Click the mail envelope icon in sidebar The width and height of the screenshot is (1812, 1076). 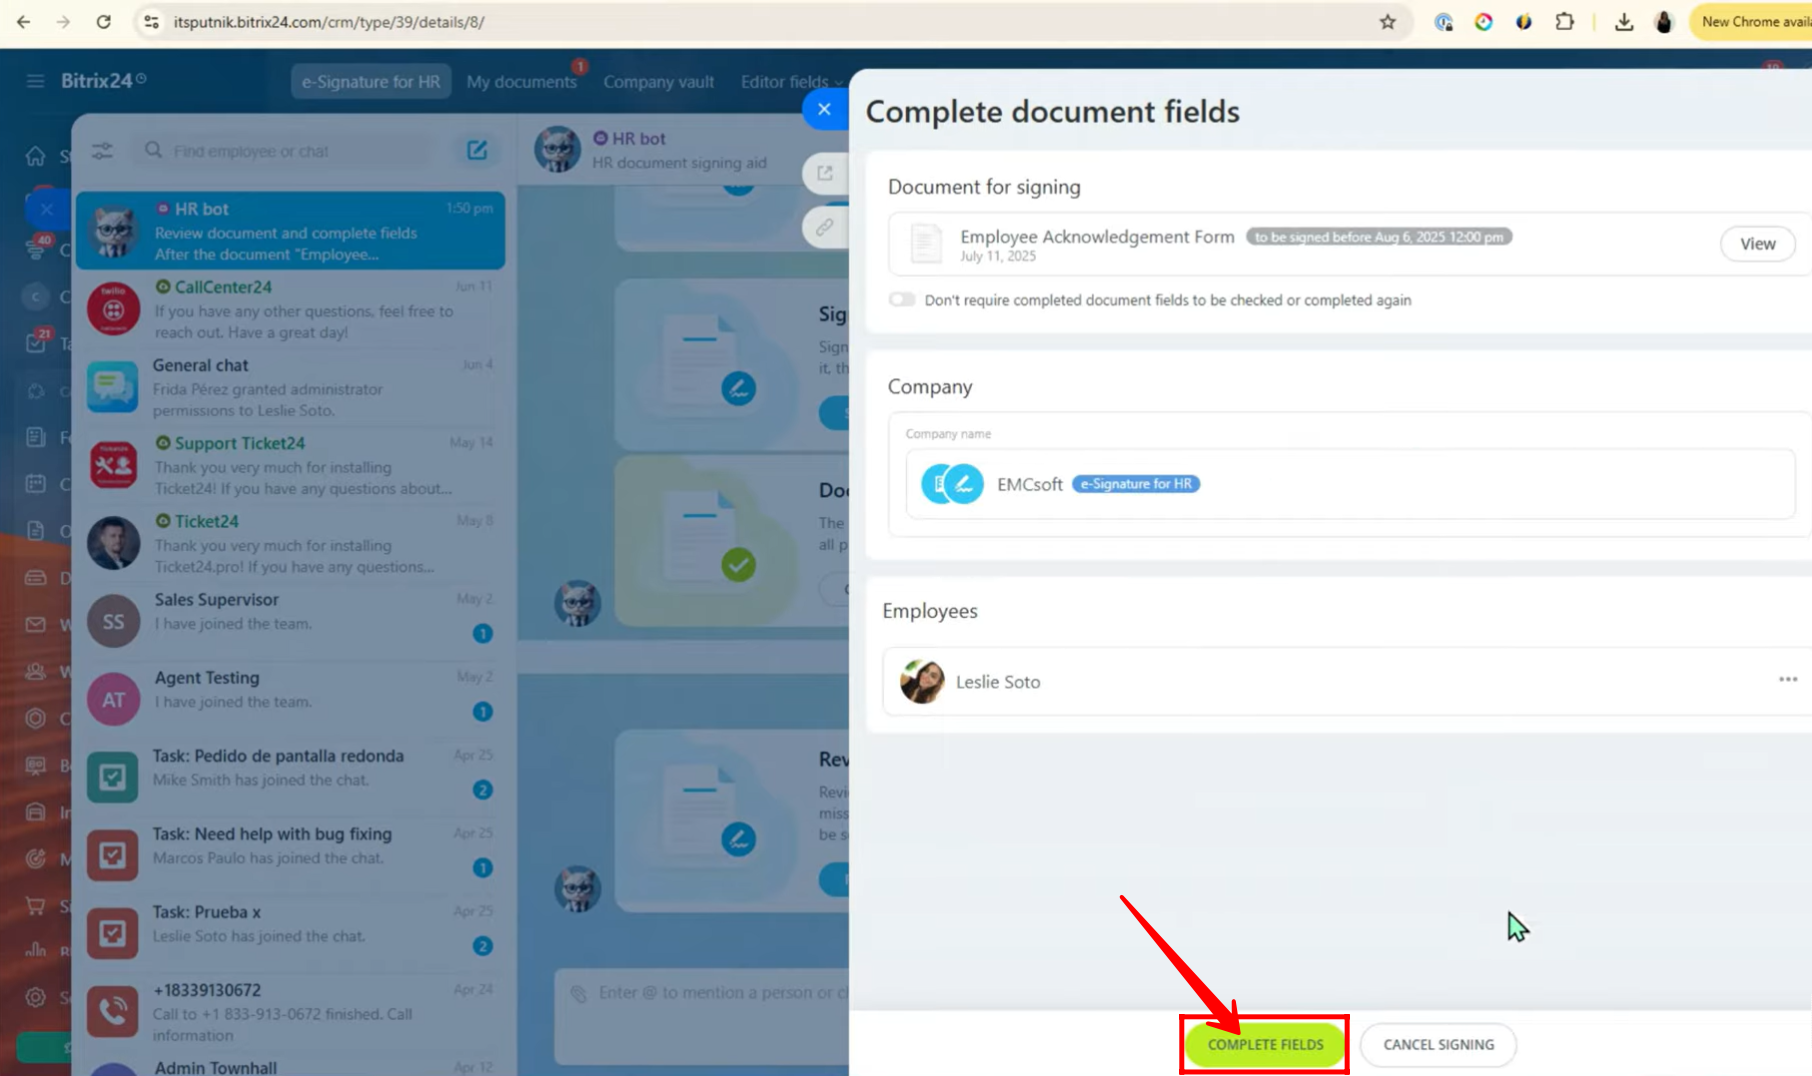point(36,625)
